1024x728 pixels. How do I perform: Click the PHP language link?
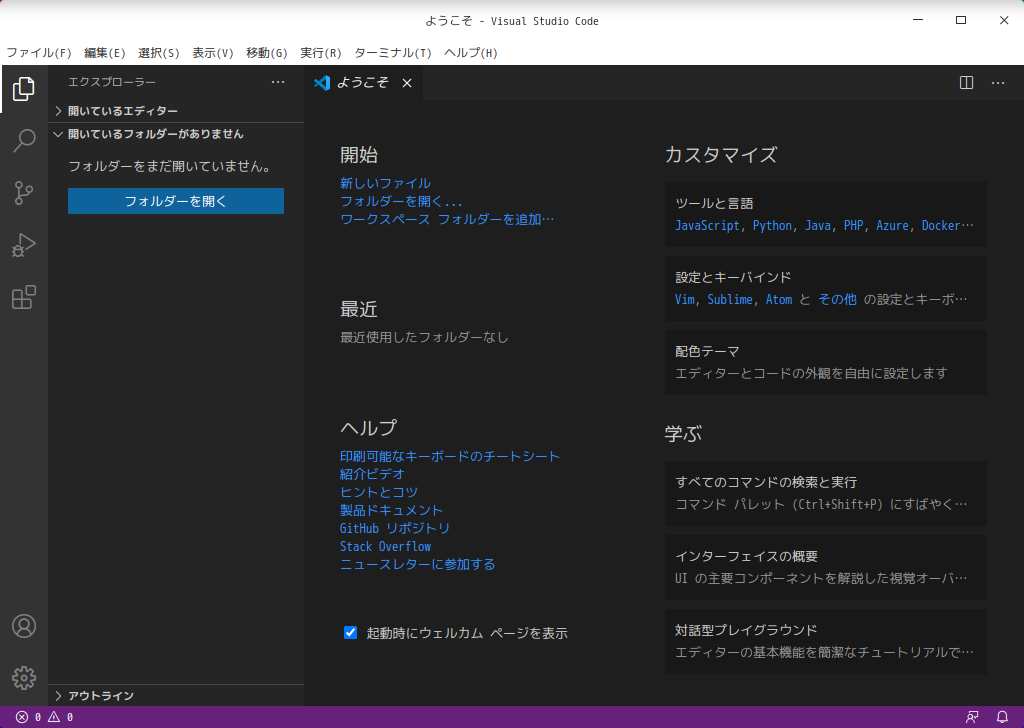(854, 226)
